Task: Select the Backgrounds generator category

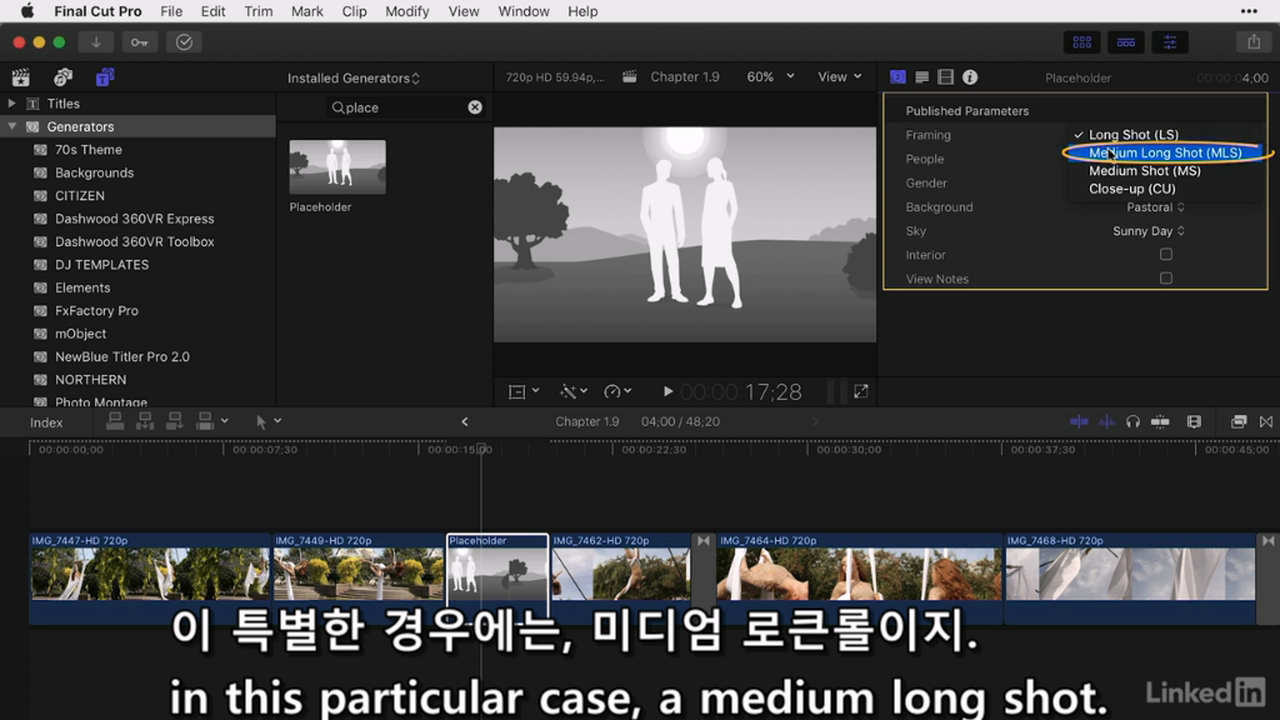Action: [94, 173]
